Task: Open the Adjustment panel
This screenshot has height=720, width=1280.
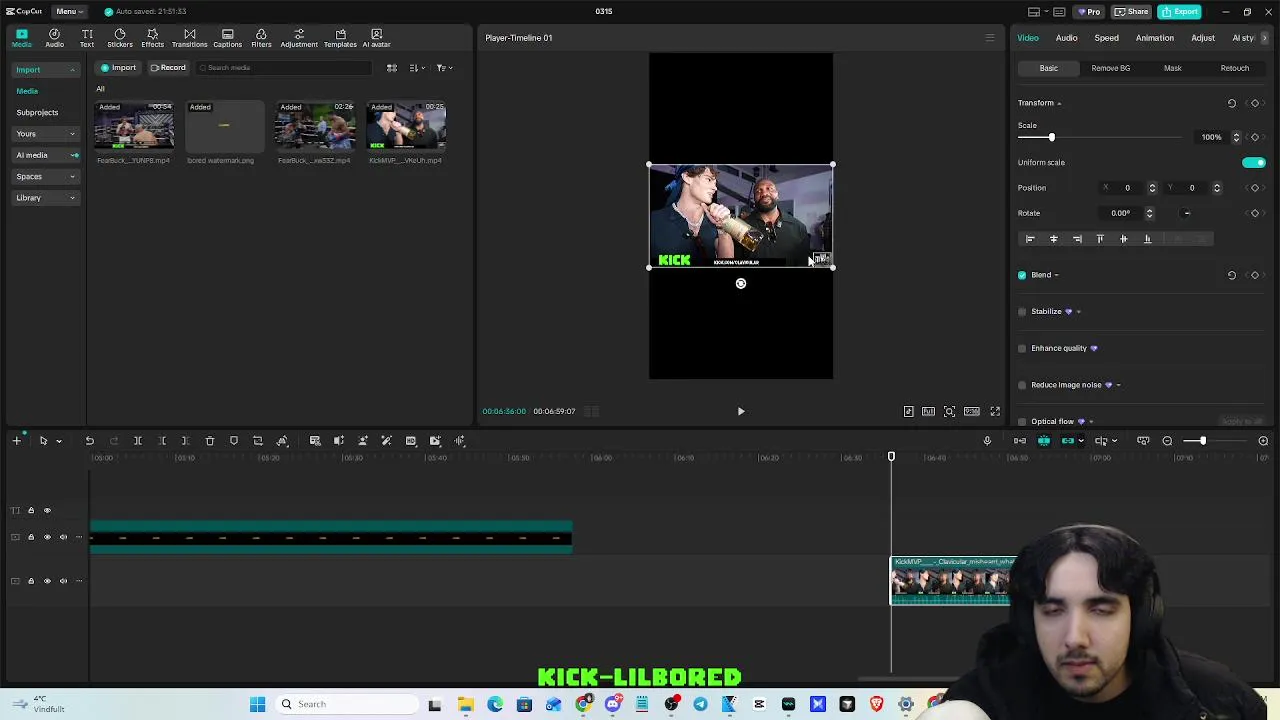Action: (299, 38)
